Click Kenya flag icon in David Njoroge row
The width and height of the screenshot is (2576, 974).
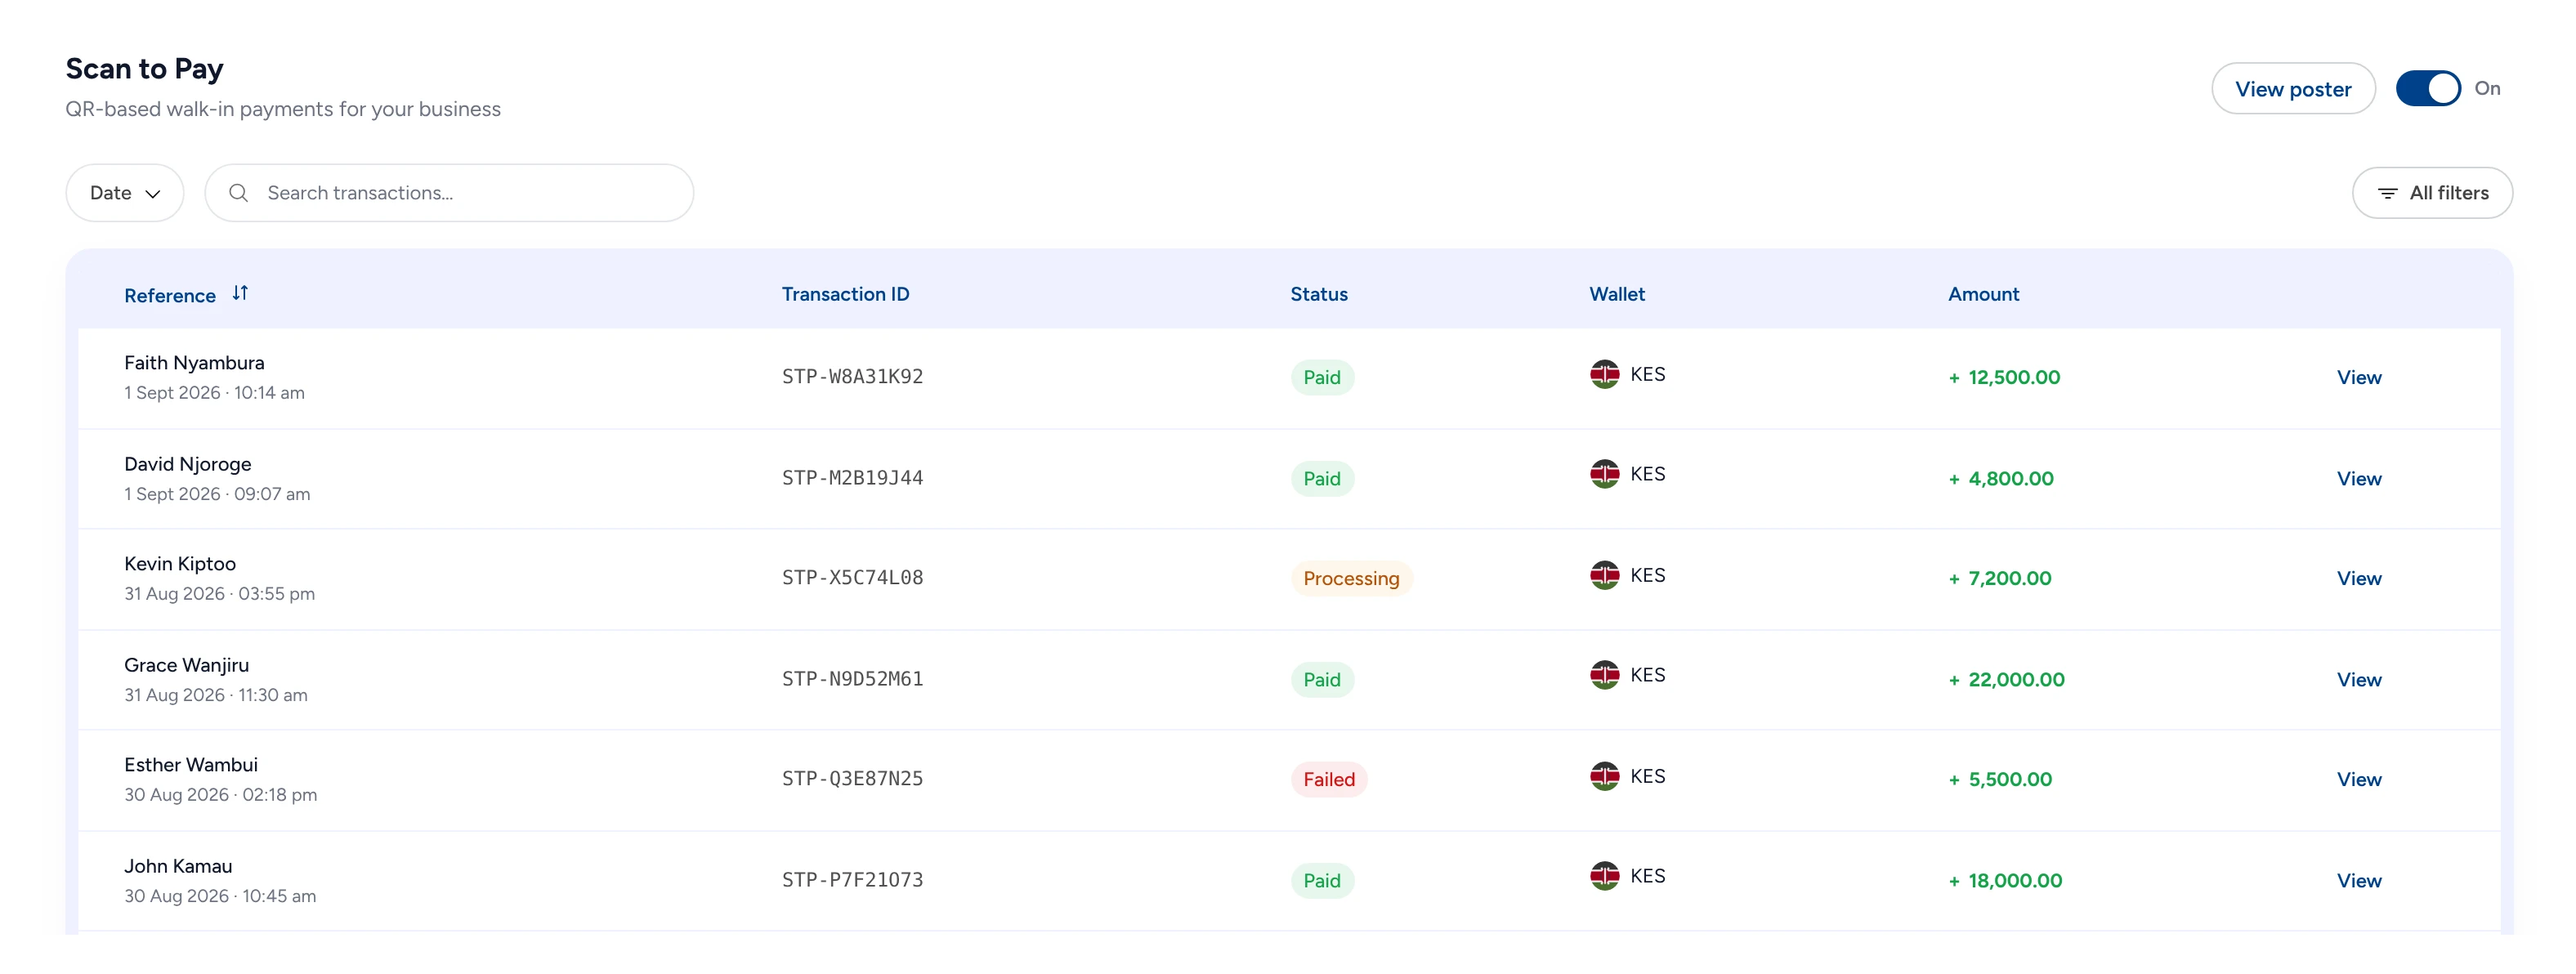pyautogui.click(x=1604, y=474)
